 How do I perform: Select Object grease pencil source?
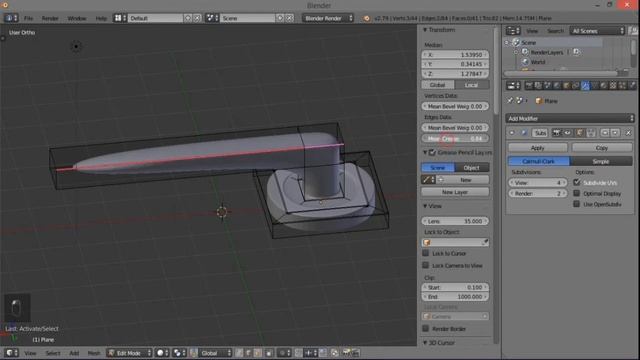(x=472, y=168)
